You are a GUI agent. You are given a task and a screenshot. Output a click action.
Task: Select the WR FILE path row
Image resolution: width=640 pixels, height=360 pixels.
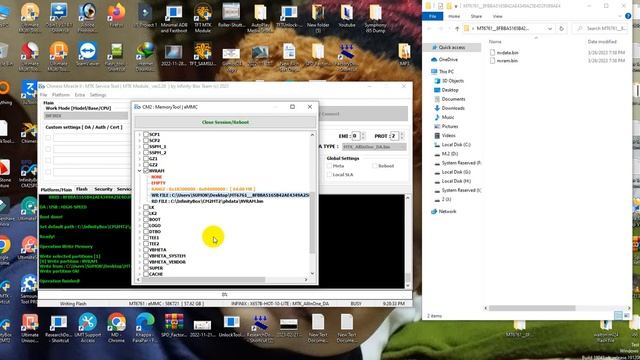click(230, 195)
